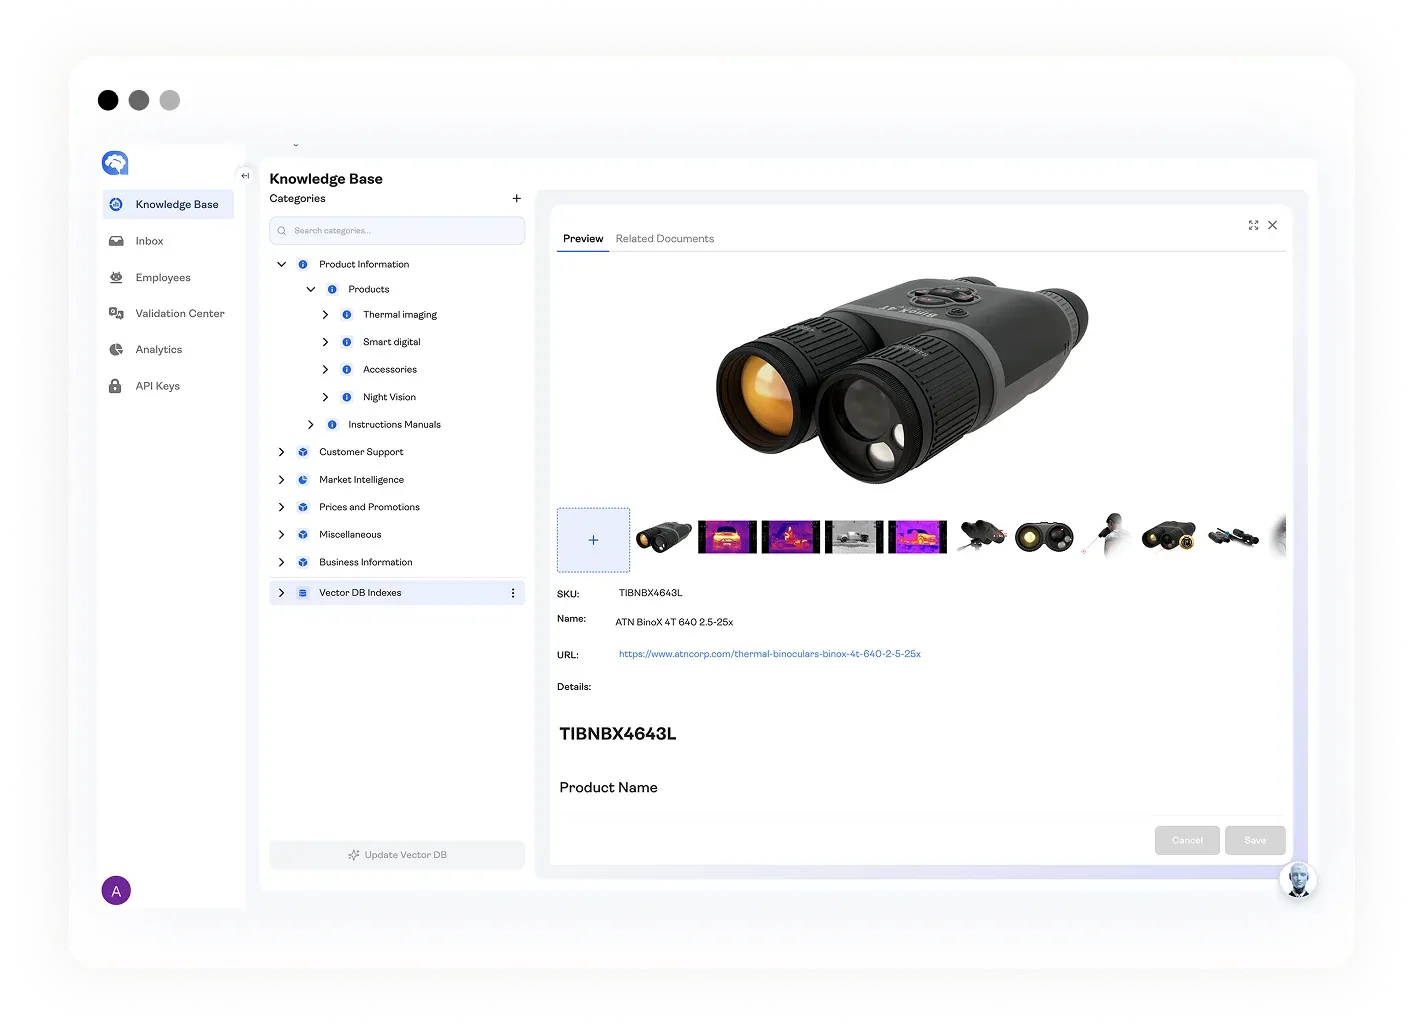Screen dimensions: 1424x1025
Task: Select Instructions Manuals tree item
Action: [394, 424]
